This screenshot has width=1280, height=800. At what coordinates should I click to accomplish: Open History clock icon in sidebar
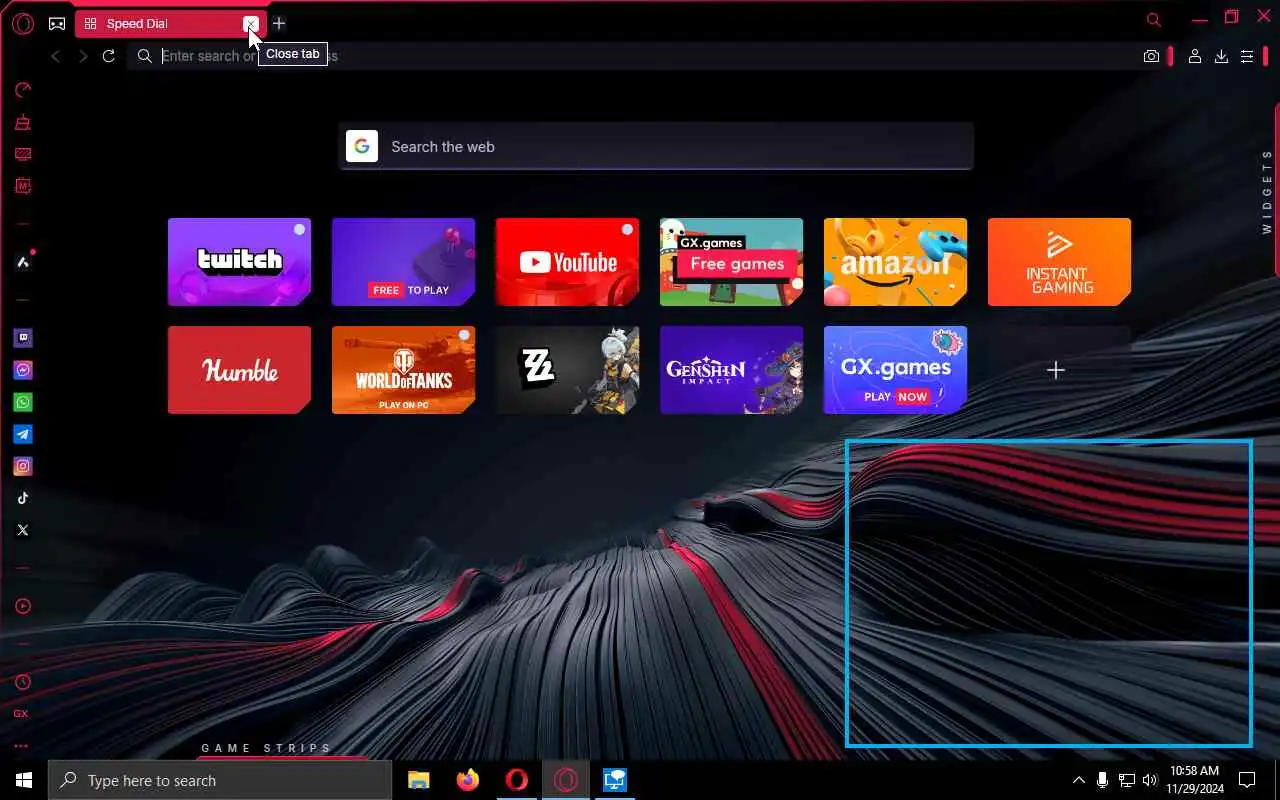pos(23,682)
